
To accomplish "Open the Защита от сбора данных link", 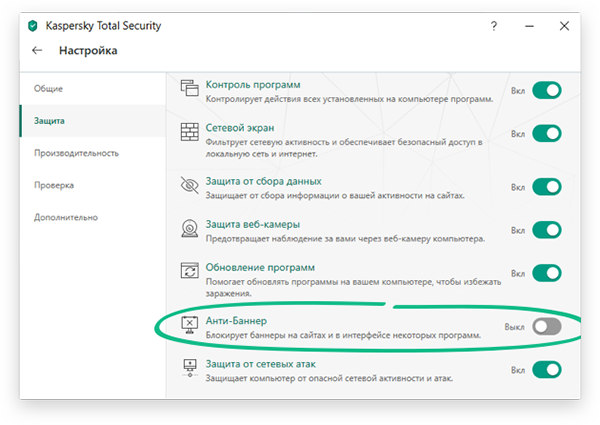I will pyautogui.click(x=263, y=181).
